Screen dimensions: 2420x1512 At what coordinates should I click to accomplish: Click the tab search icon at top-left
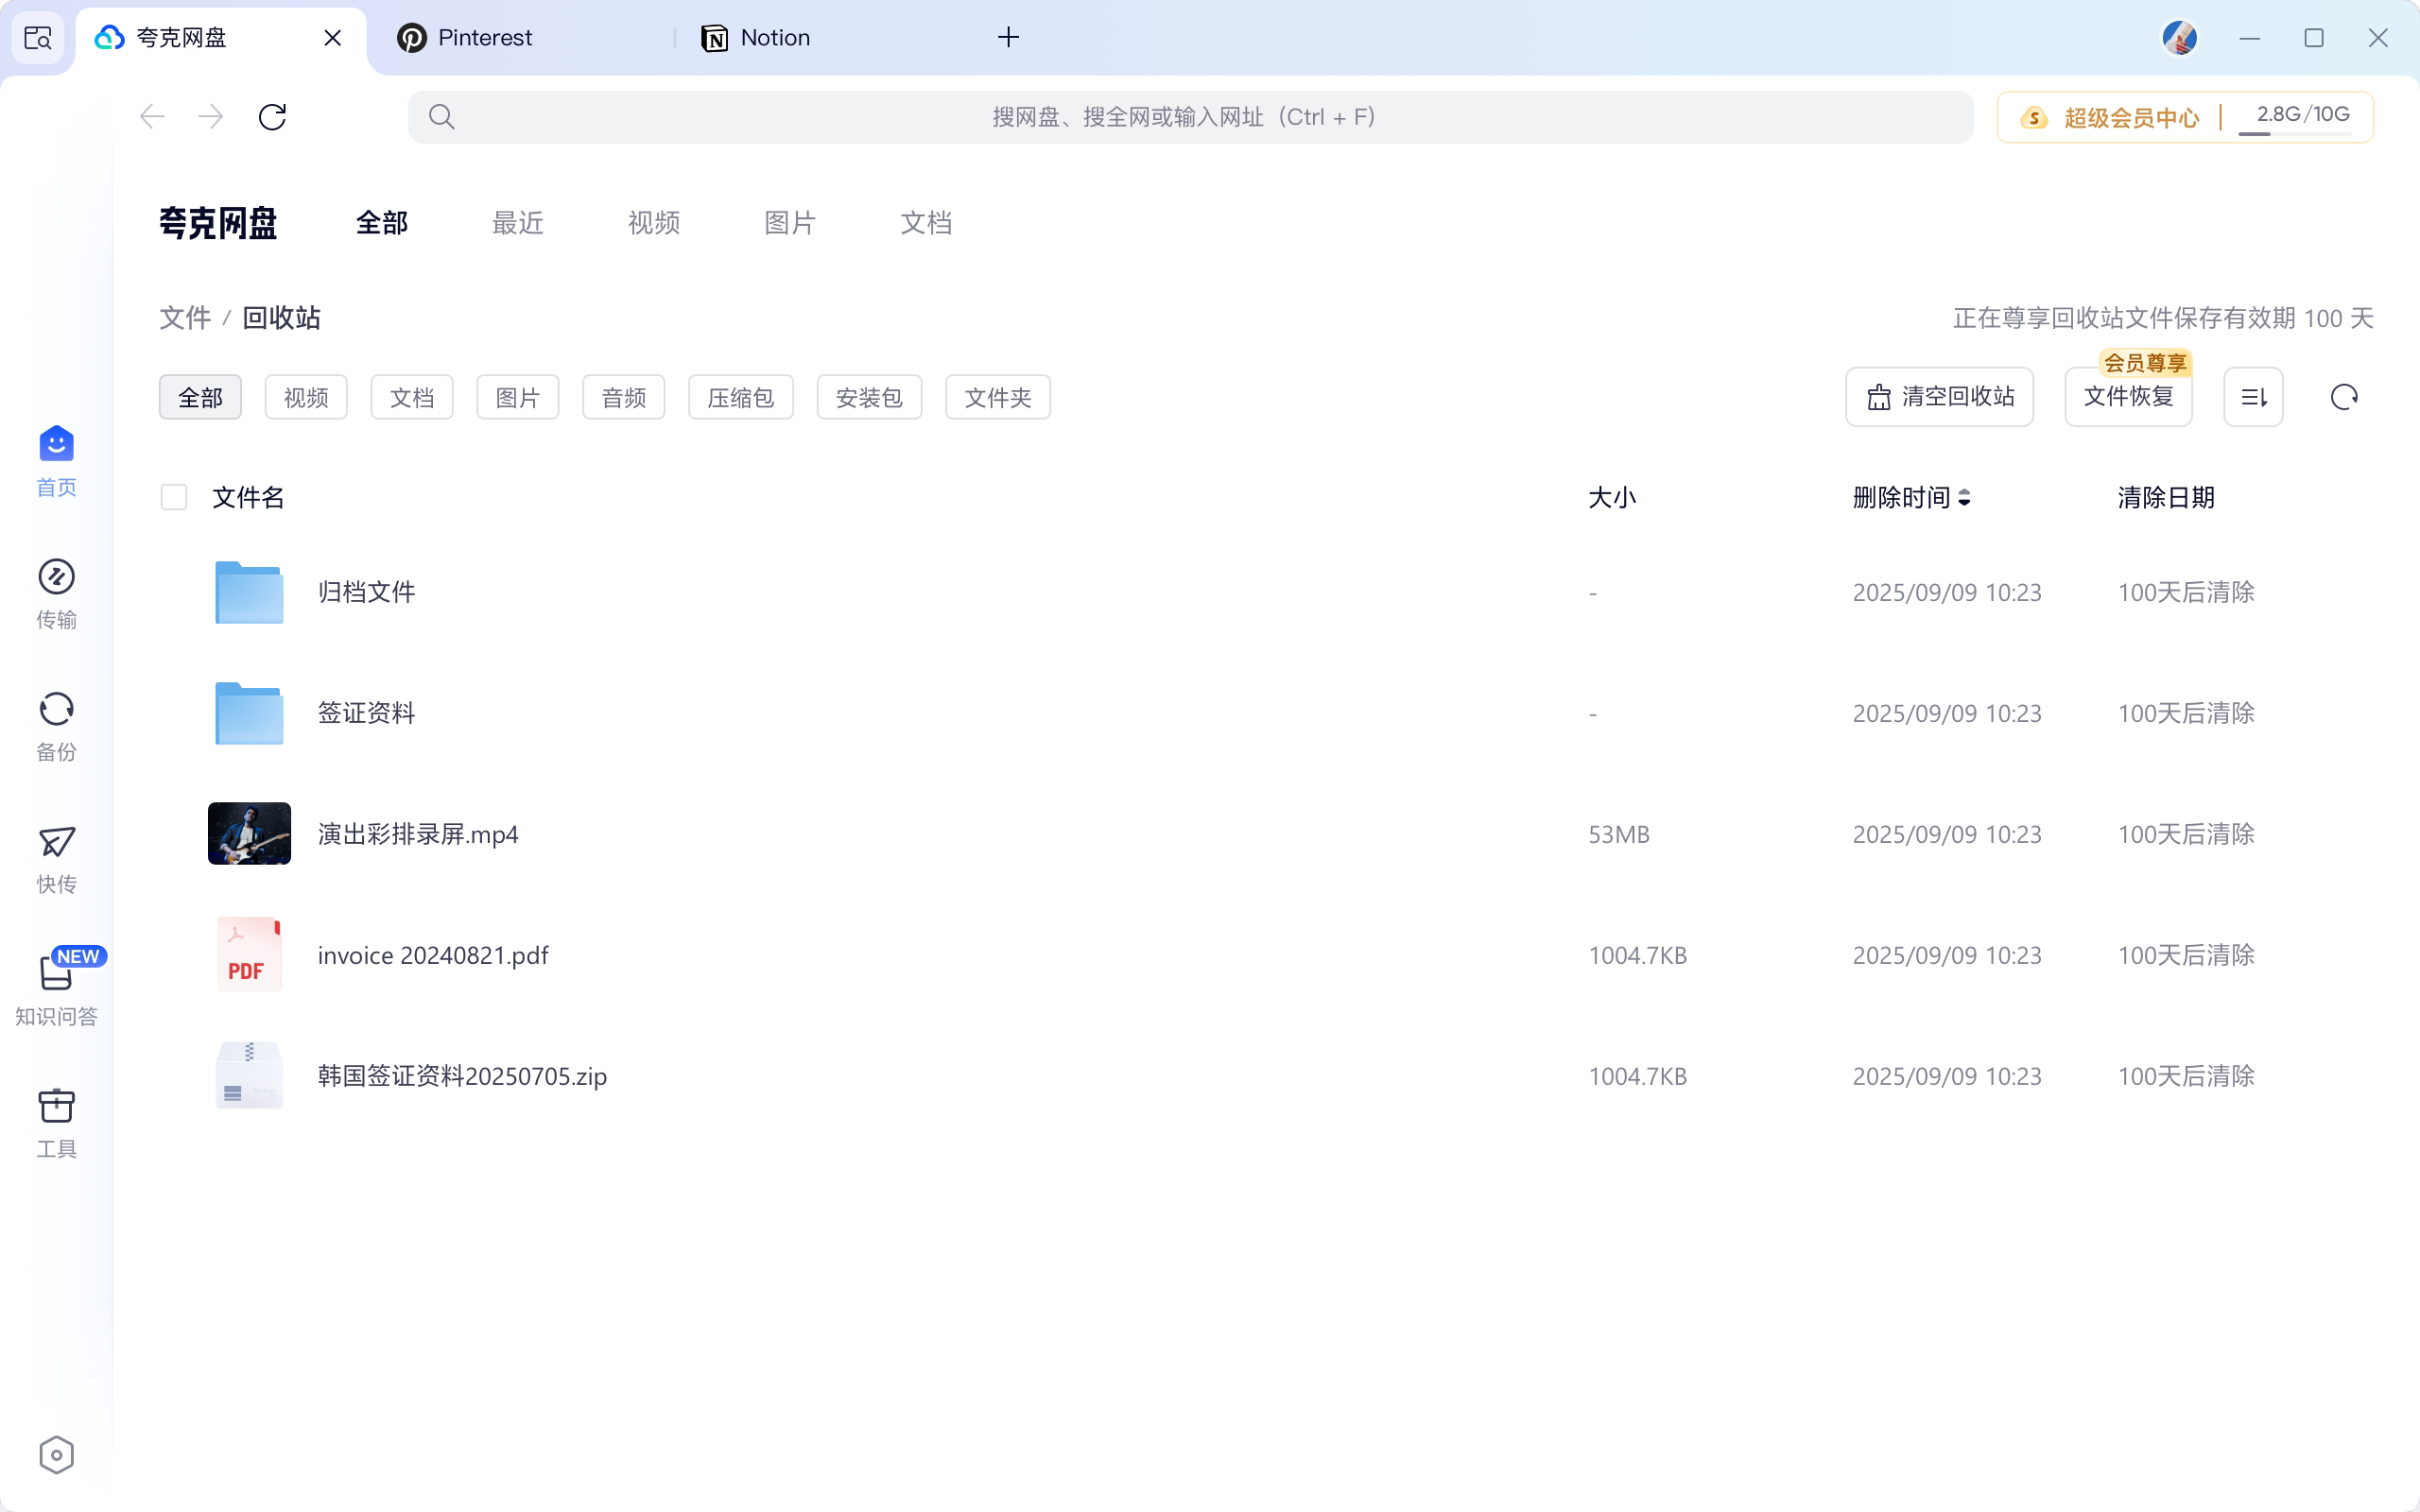[38, 38]
